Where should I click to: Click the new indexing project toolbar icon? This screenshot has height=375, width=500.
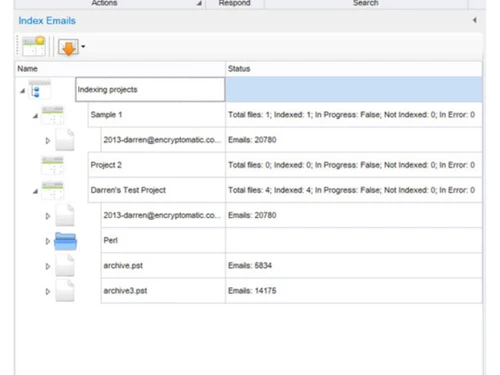(x=34, y=46)
